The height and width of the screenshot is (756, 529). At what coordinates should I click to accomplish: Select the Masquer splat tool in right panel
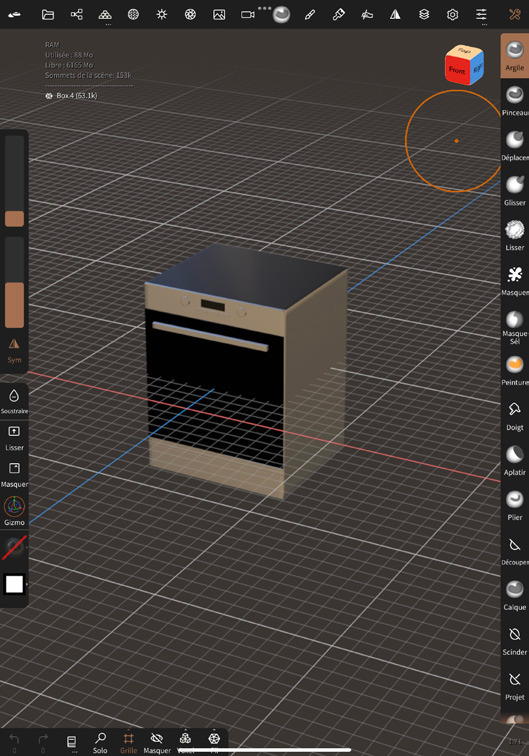point(515,280)
